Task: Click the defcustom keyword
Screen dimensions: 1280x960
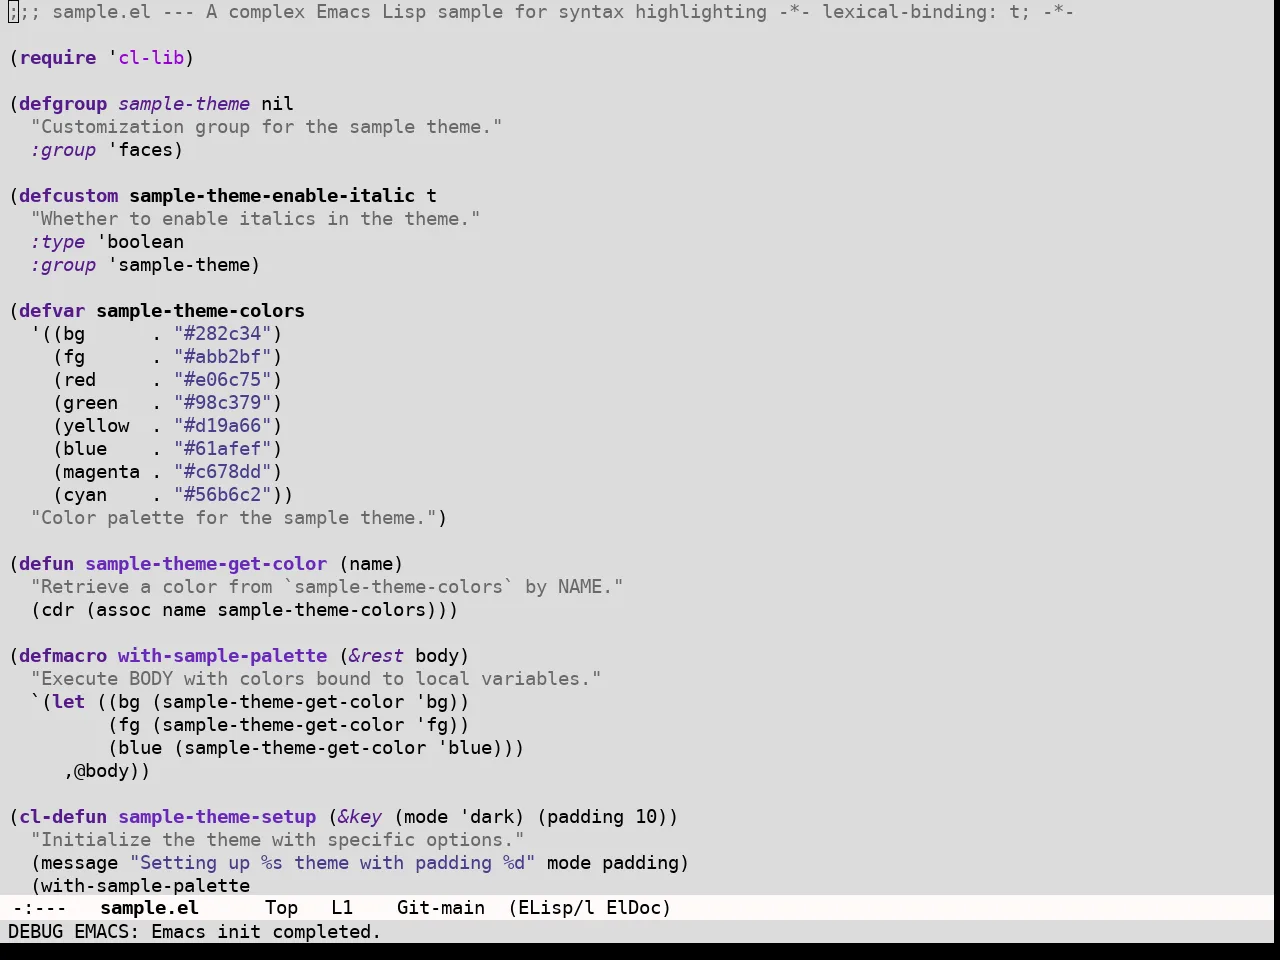Action: pyautogui.click(x=69, y=196)
